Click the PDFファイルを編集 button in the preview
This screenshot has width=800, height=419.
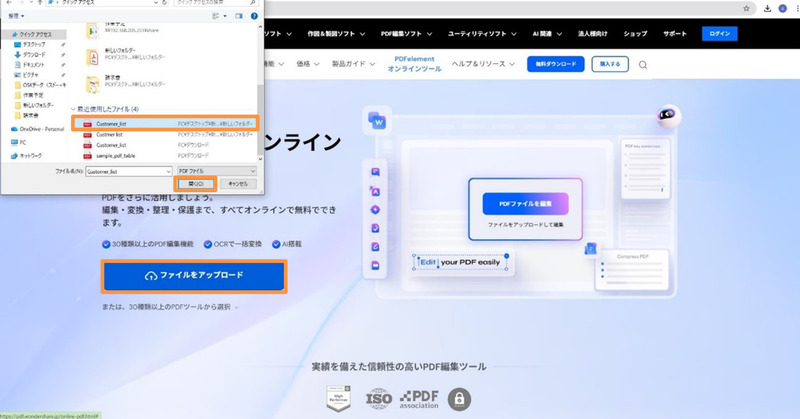525,204
